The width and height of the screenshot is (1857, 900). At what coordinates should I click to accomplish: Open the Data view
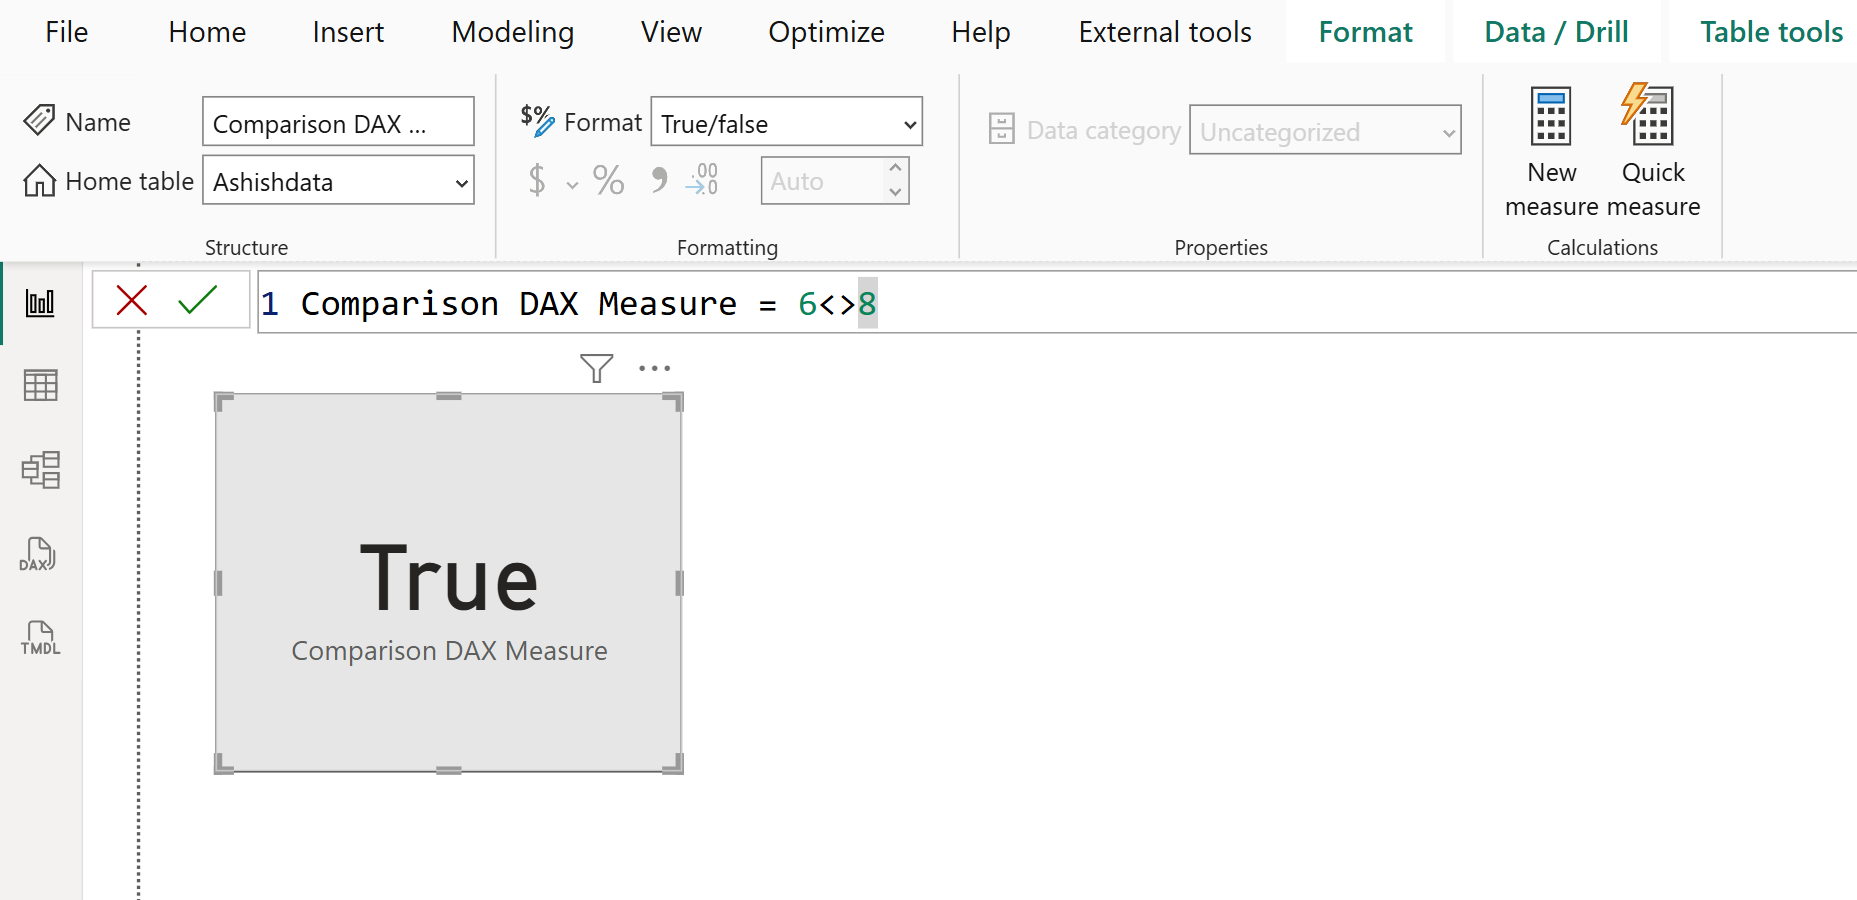pyautogui.click(x=40, y=384)
